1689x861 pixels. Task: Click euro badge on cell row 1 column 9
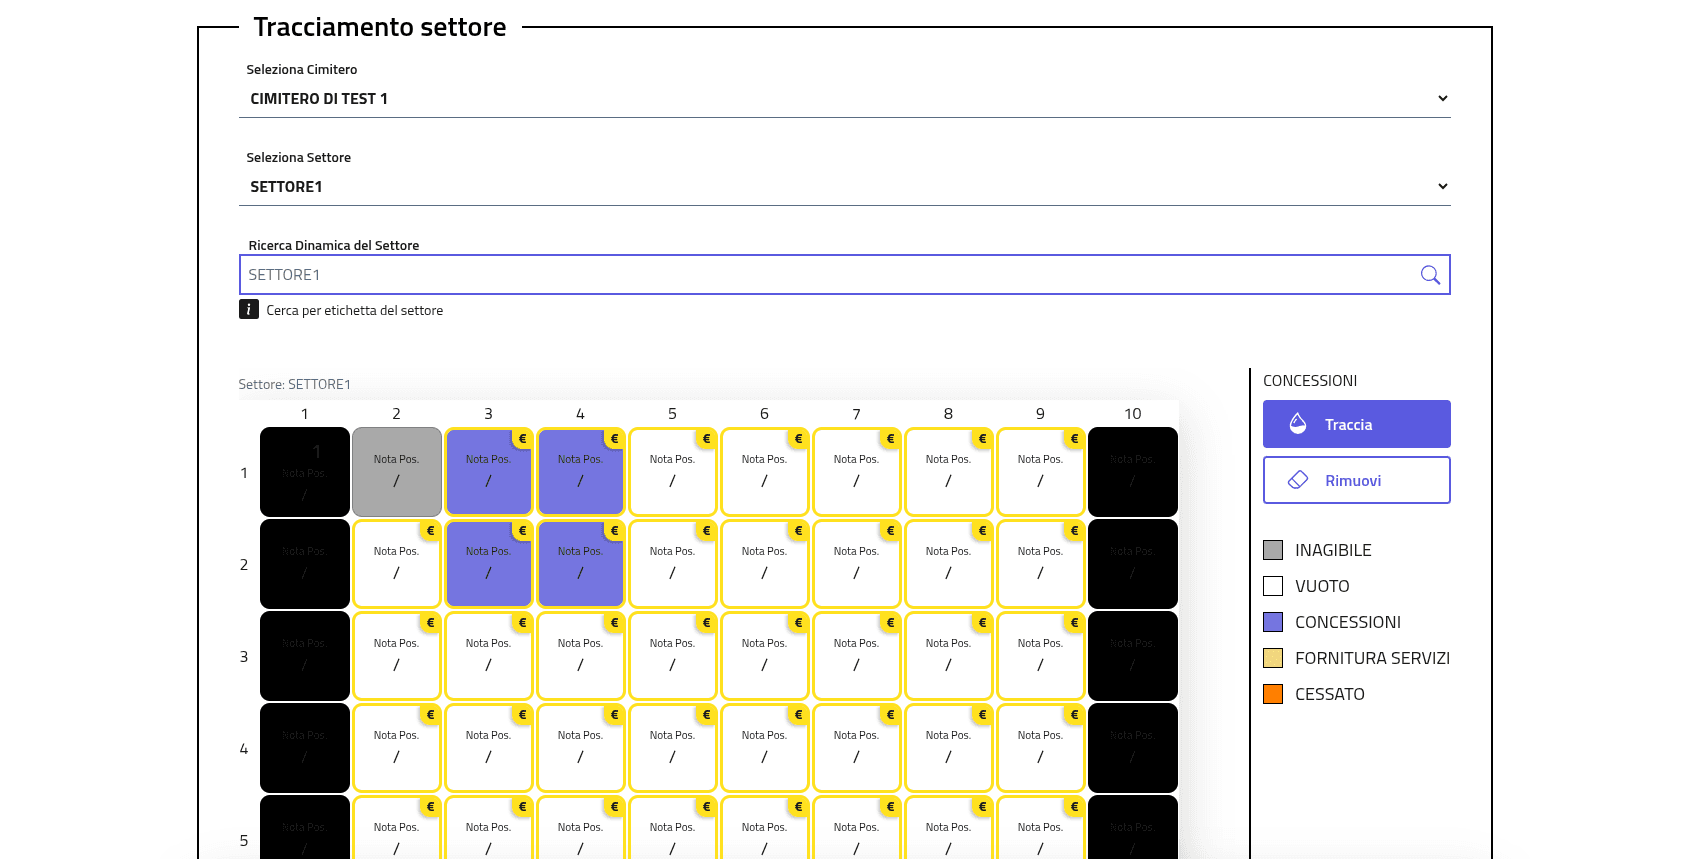(1074, 438)
